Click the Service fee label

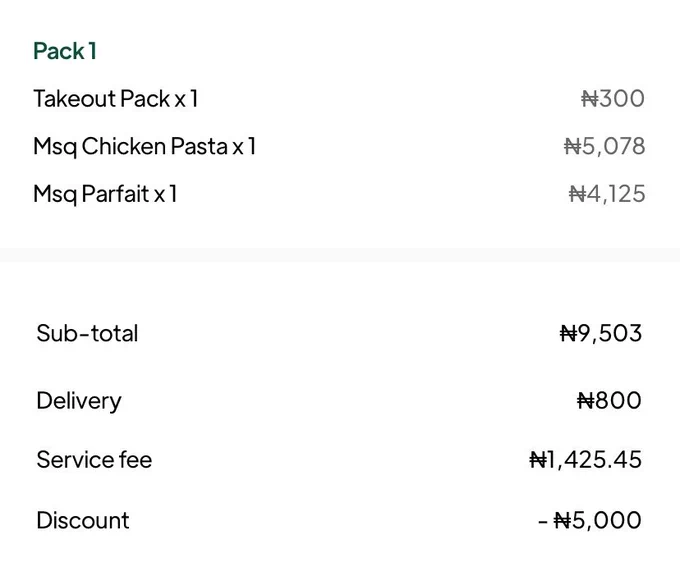point(94,460)
